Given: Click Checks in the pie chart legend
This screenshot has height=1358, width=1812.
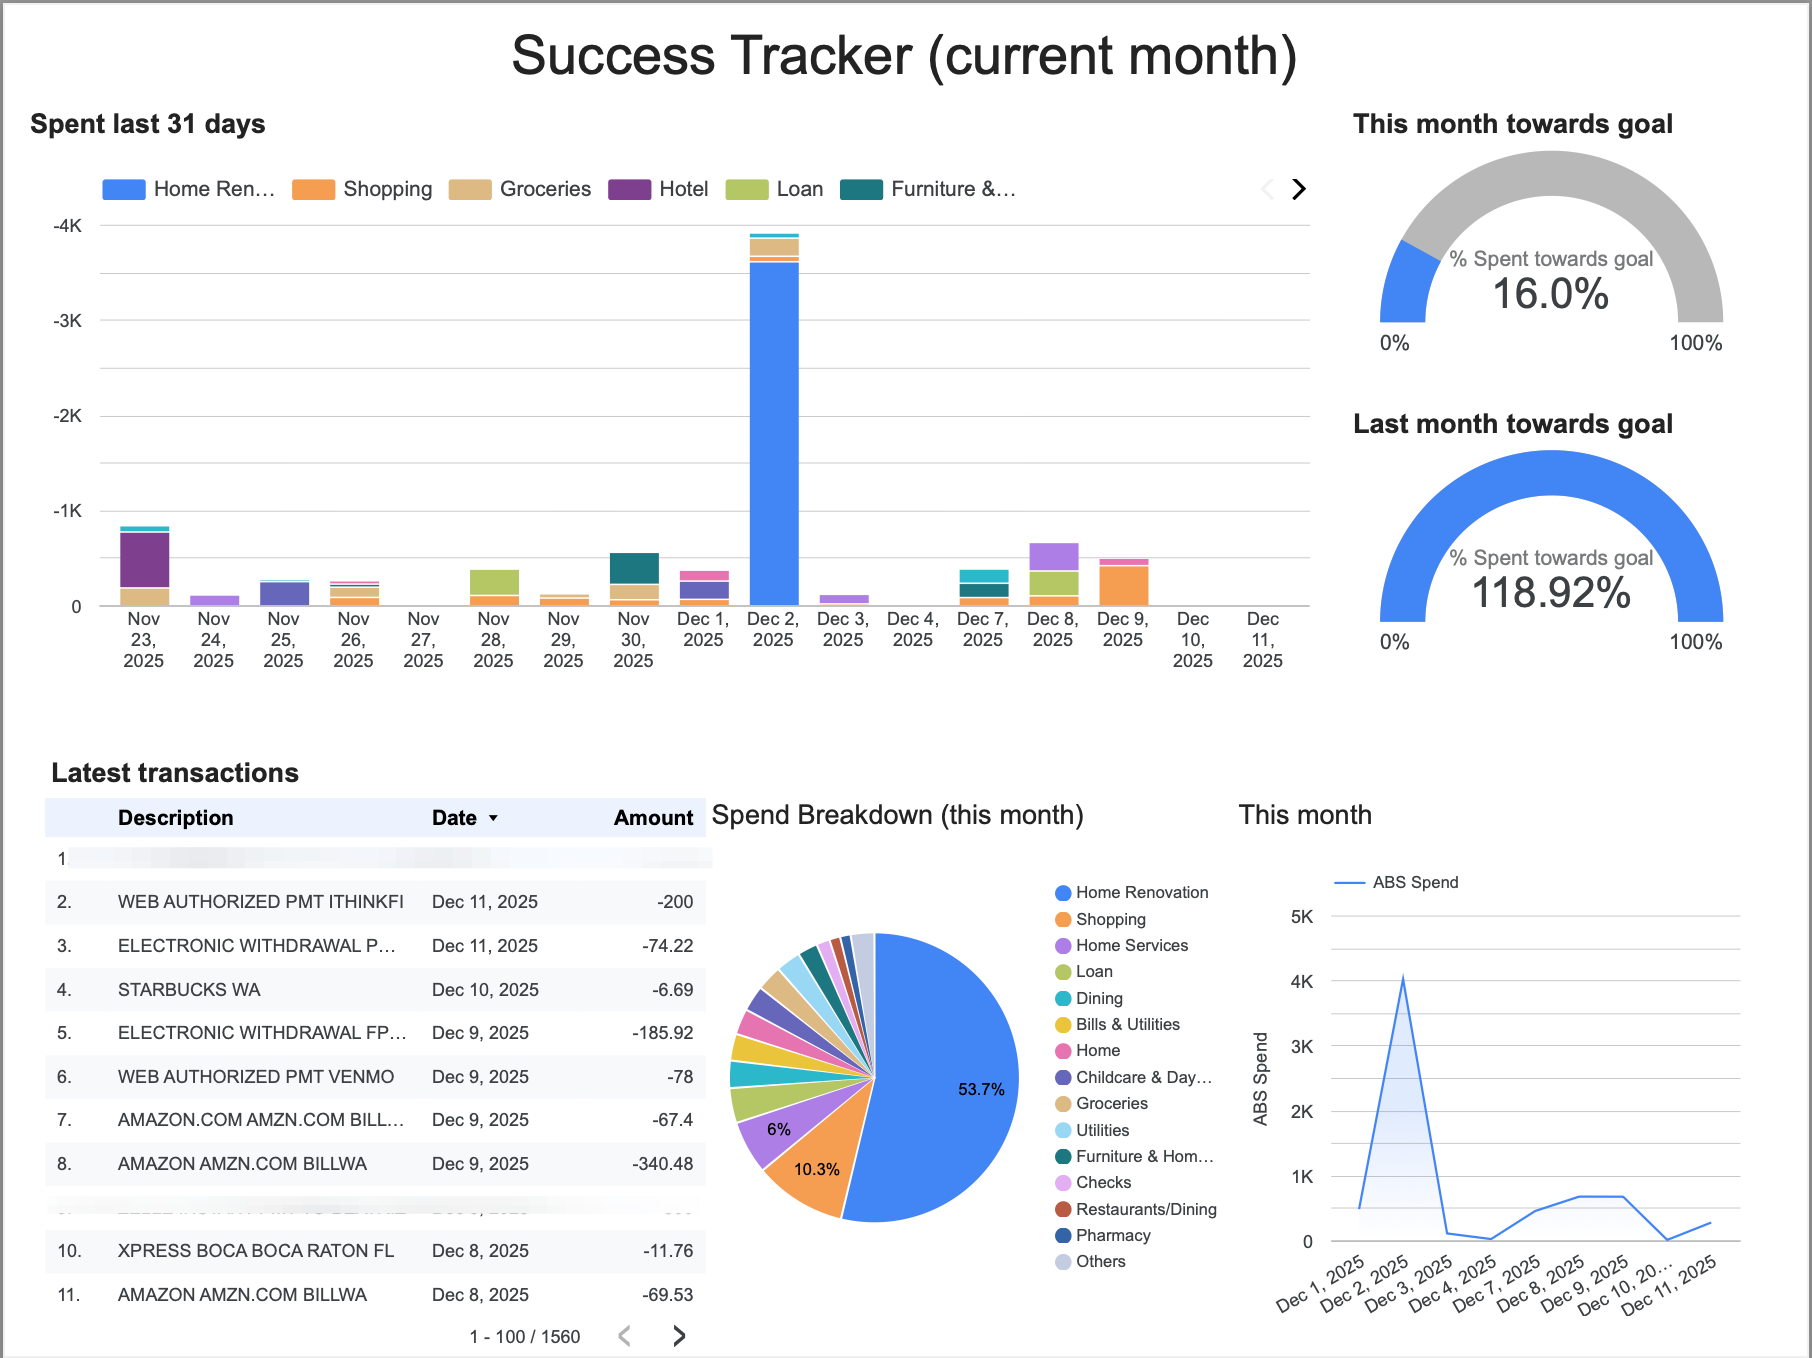Looking at the screenshot, I should (1094, 1183).
